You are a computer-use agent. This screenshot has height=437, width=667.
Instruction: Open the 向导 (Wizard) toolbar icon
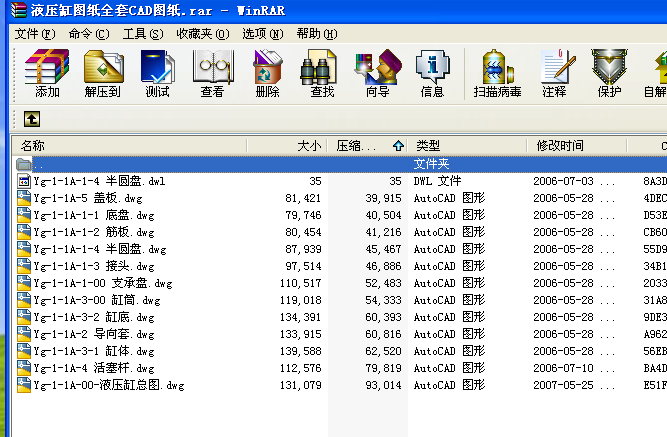[x=378, y=66]
